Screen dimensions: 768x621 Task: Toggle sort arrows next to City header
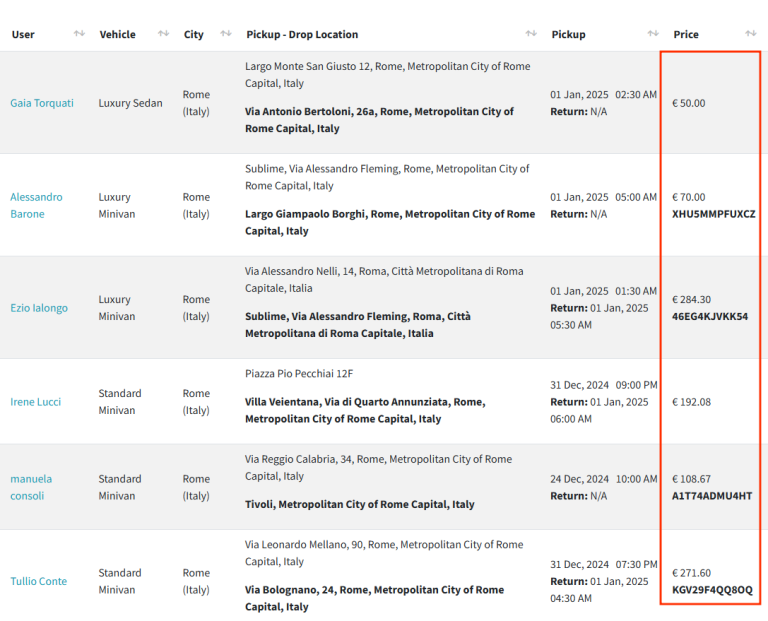click(x=226, y=34)
